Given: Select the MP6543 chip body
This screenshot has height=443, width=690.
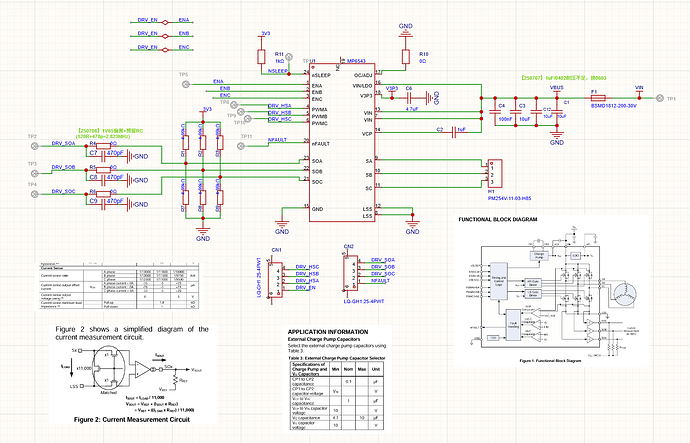Looking at the screenshot, I should tap(342, 143).
